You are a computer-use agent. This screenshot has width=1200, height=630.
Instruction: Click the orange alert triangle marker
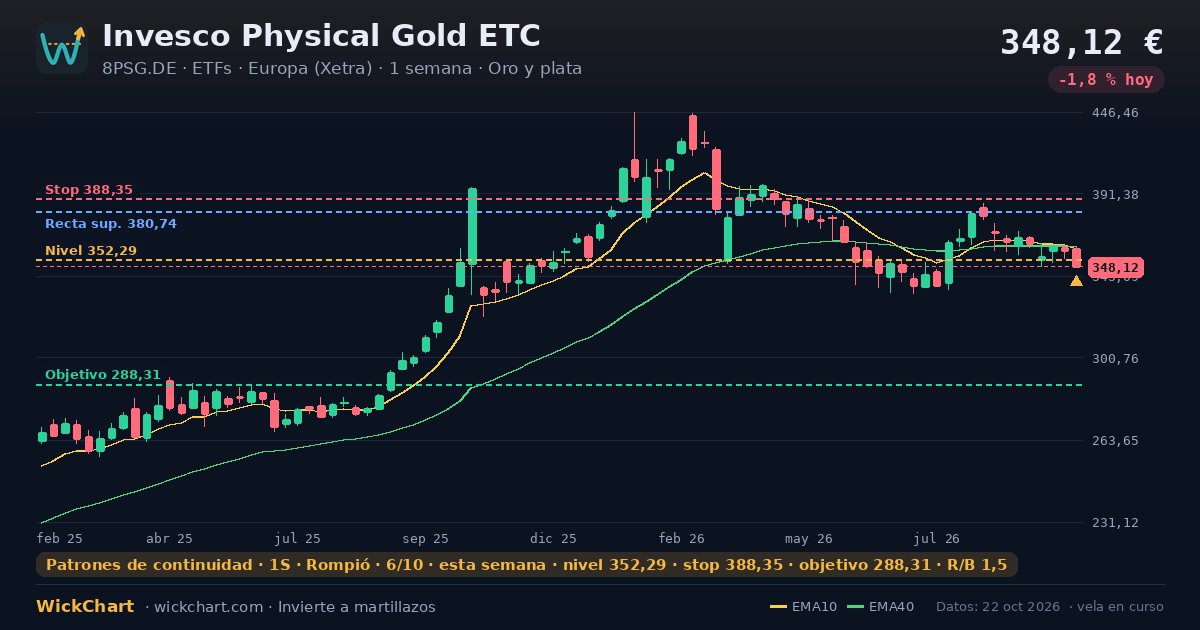pos(1076,281)
